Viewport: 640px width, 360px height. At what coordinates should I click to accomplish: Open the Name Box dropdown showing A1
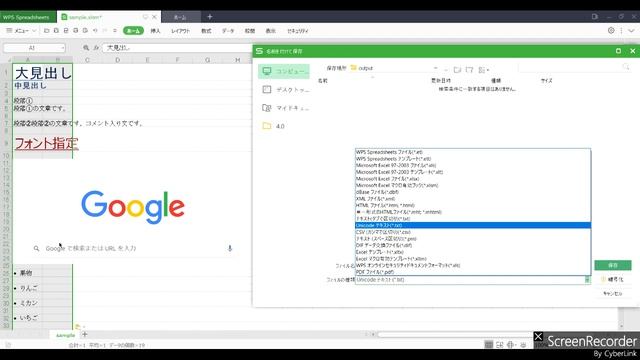pyautogui.click(x=62, y=48)
